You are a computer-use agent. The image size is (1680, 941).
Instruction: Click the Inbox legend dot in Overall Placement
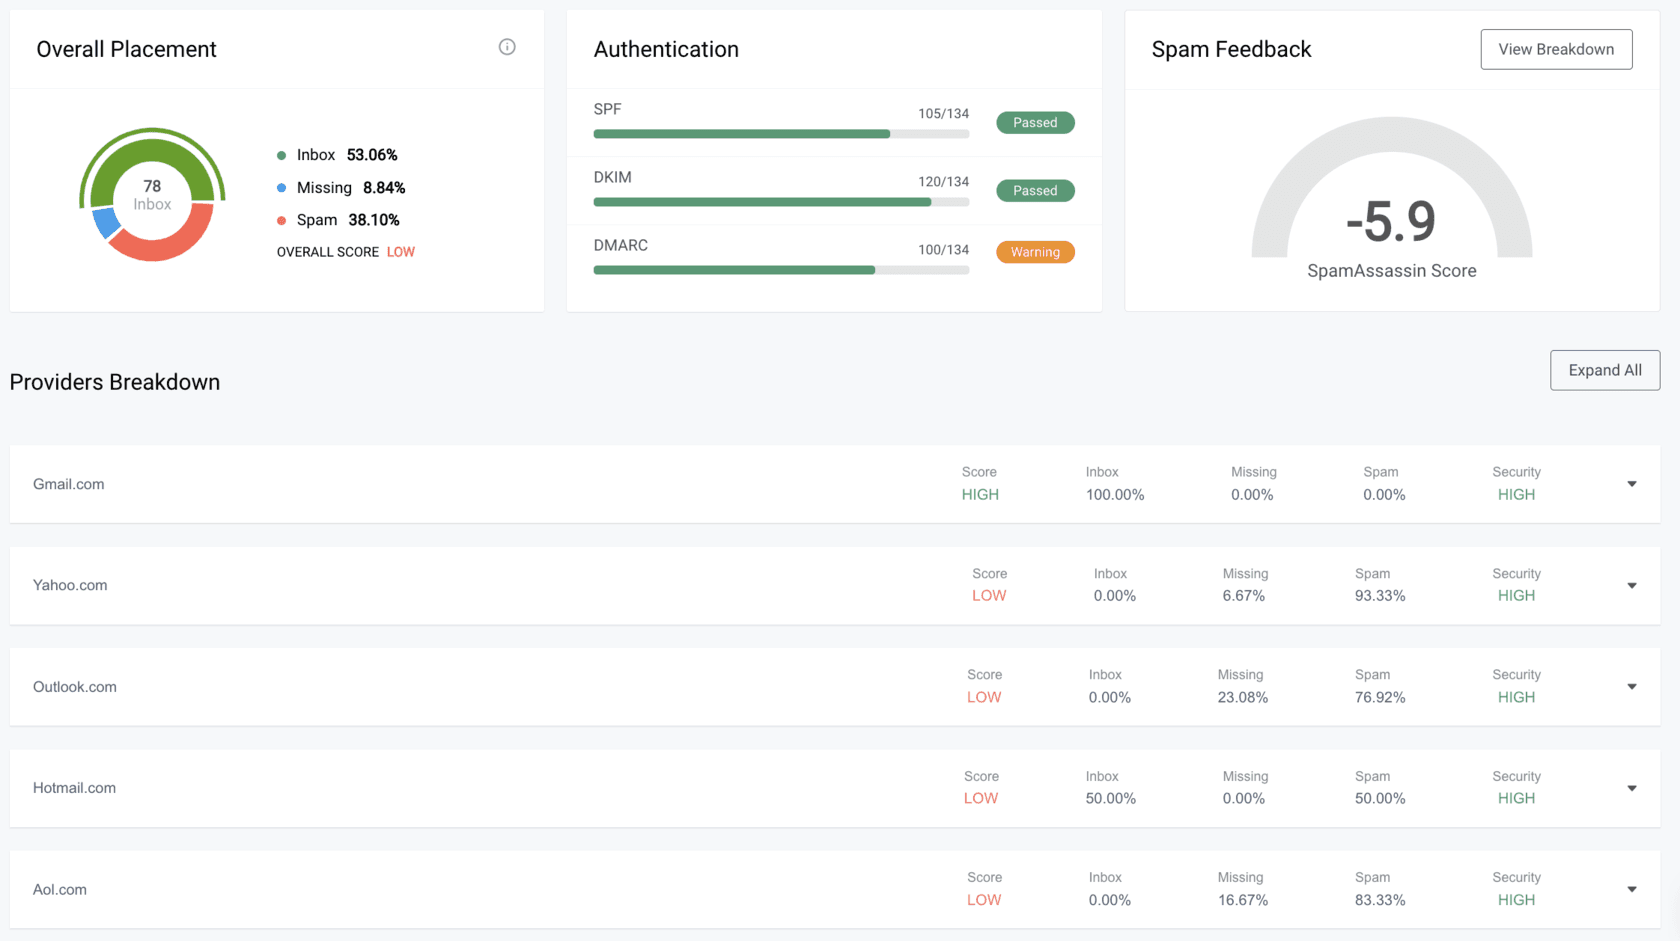[281, 155]
